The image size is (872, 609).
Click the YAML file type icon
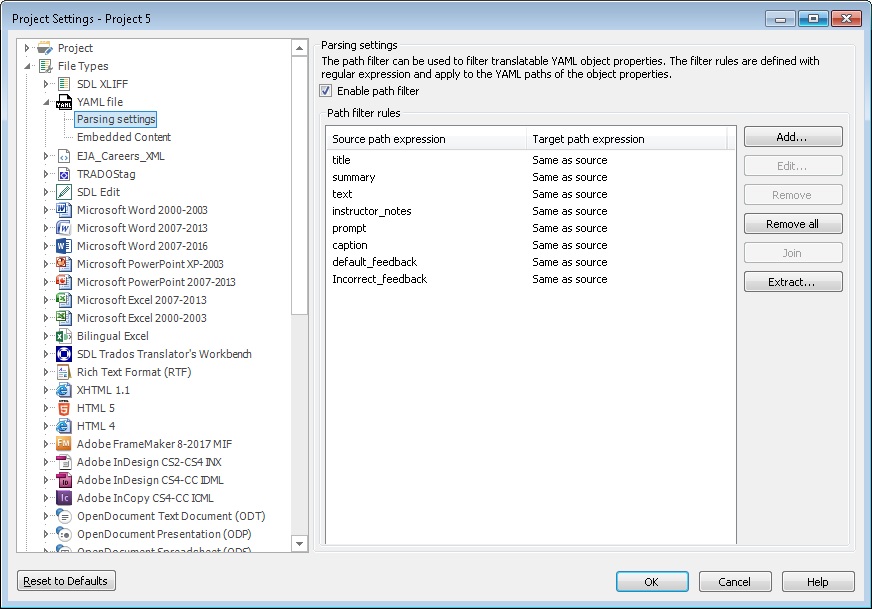tap(64, 102)
